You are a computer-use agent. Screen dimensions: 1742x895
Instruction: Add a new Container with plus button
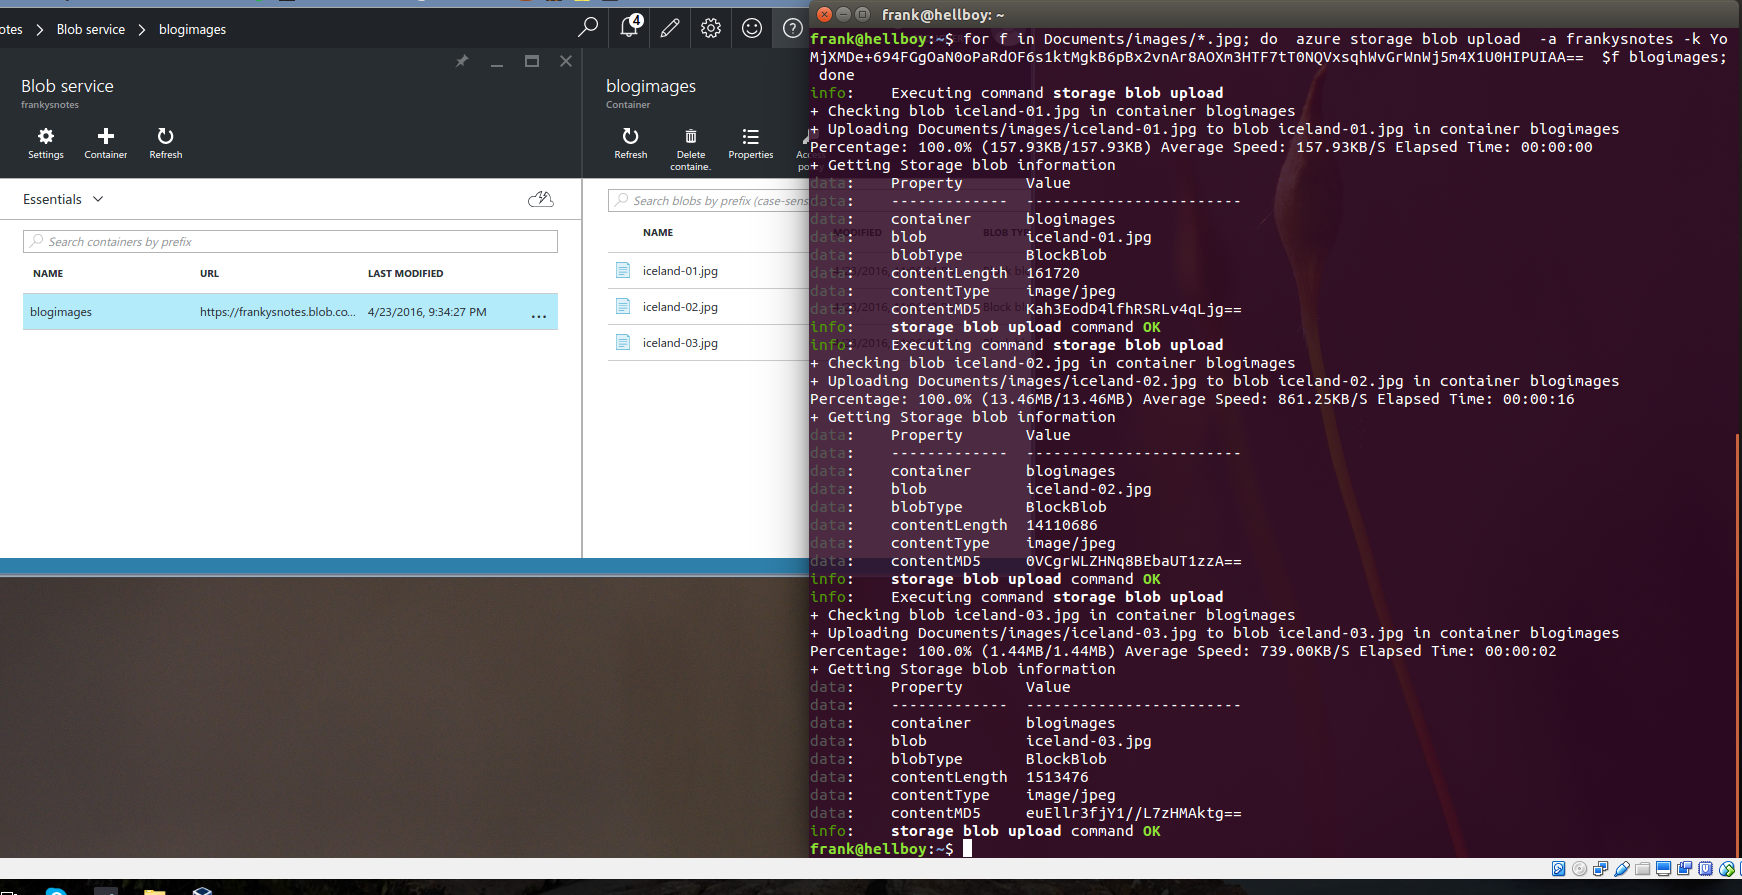[106, 143]
